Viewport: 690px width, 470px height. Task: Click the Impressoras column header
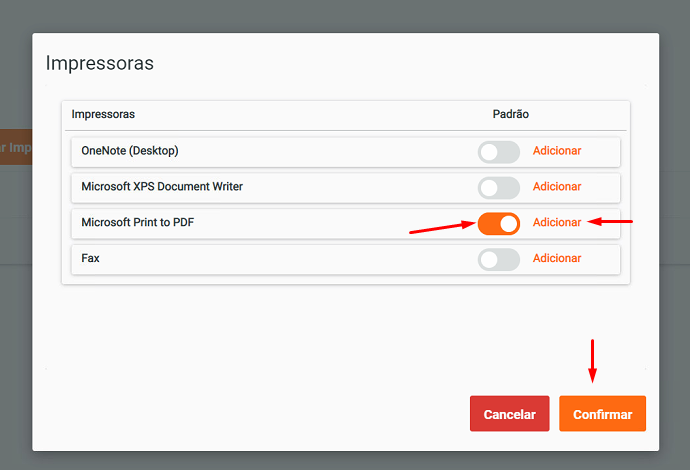click(x=103, y=114)
